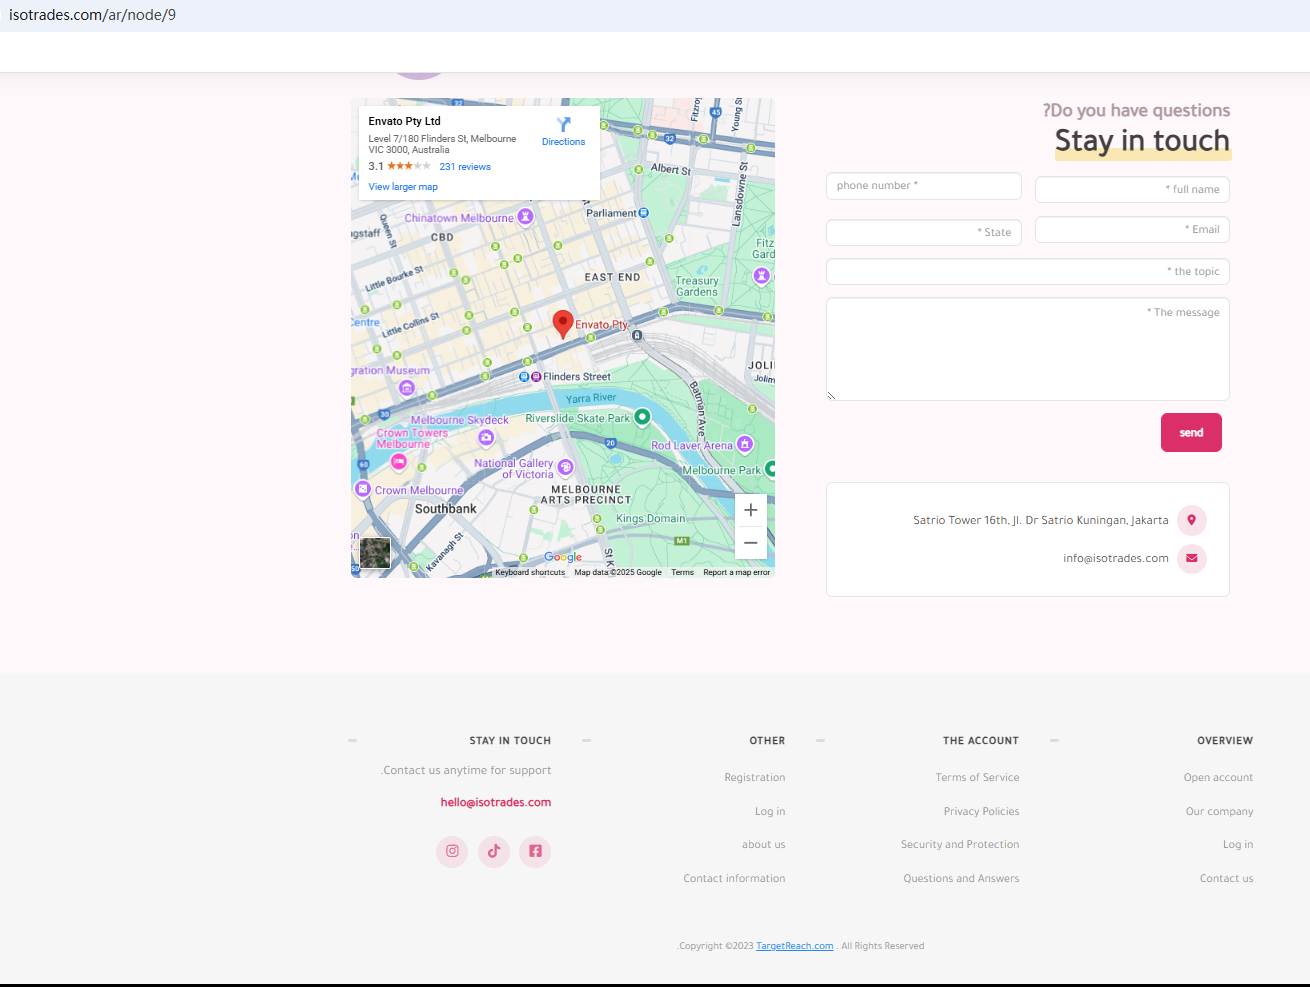Toggle satellite view map thumbnail
1310x987 pixels.
375,553
